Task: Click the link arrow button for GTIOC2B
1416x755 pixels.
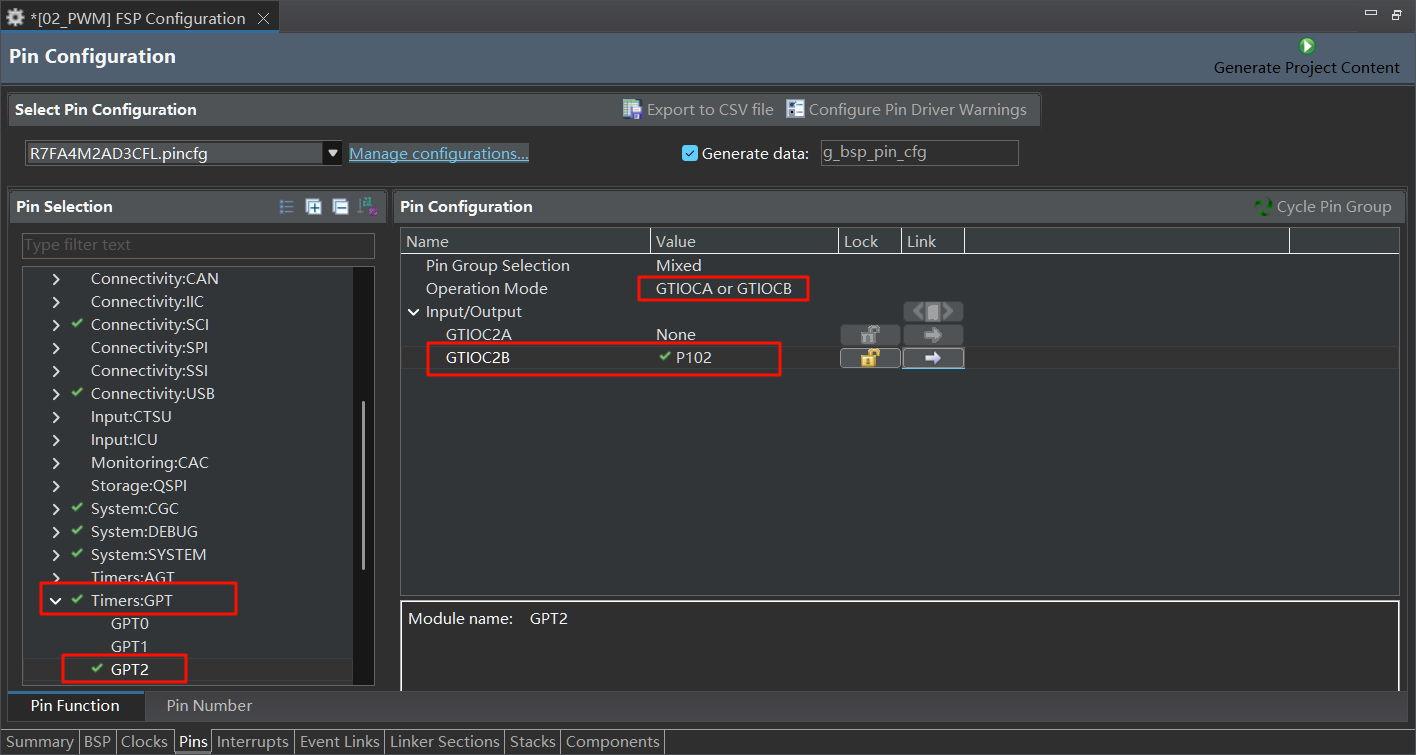Action: point(932,358)
